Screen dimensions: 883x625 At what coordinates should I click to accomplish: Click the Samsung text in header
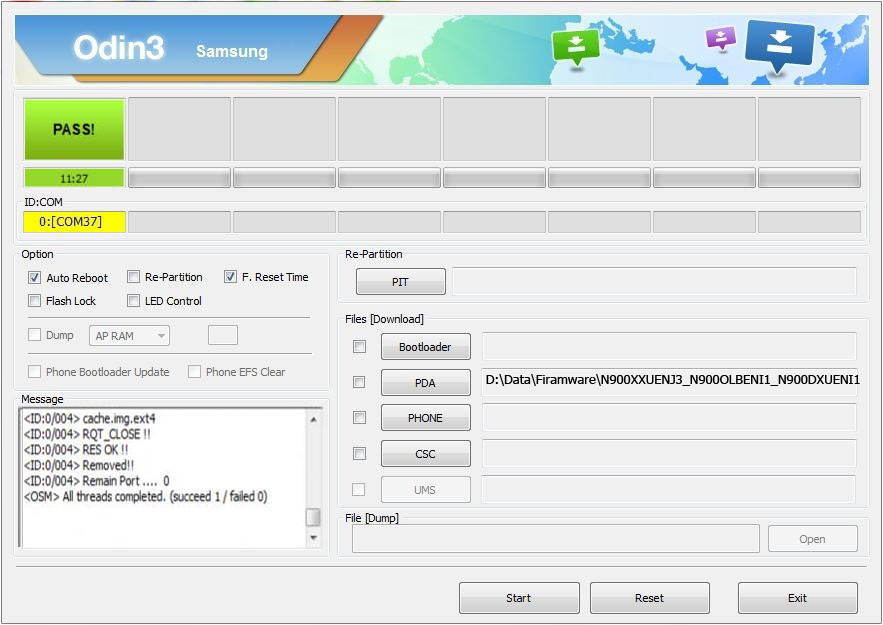pyautogui.click(x=232, y=51)
